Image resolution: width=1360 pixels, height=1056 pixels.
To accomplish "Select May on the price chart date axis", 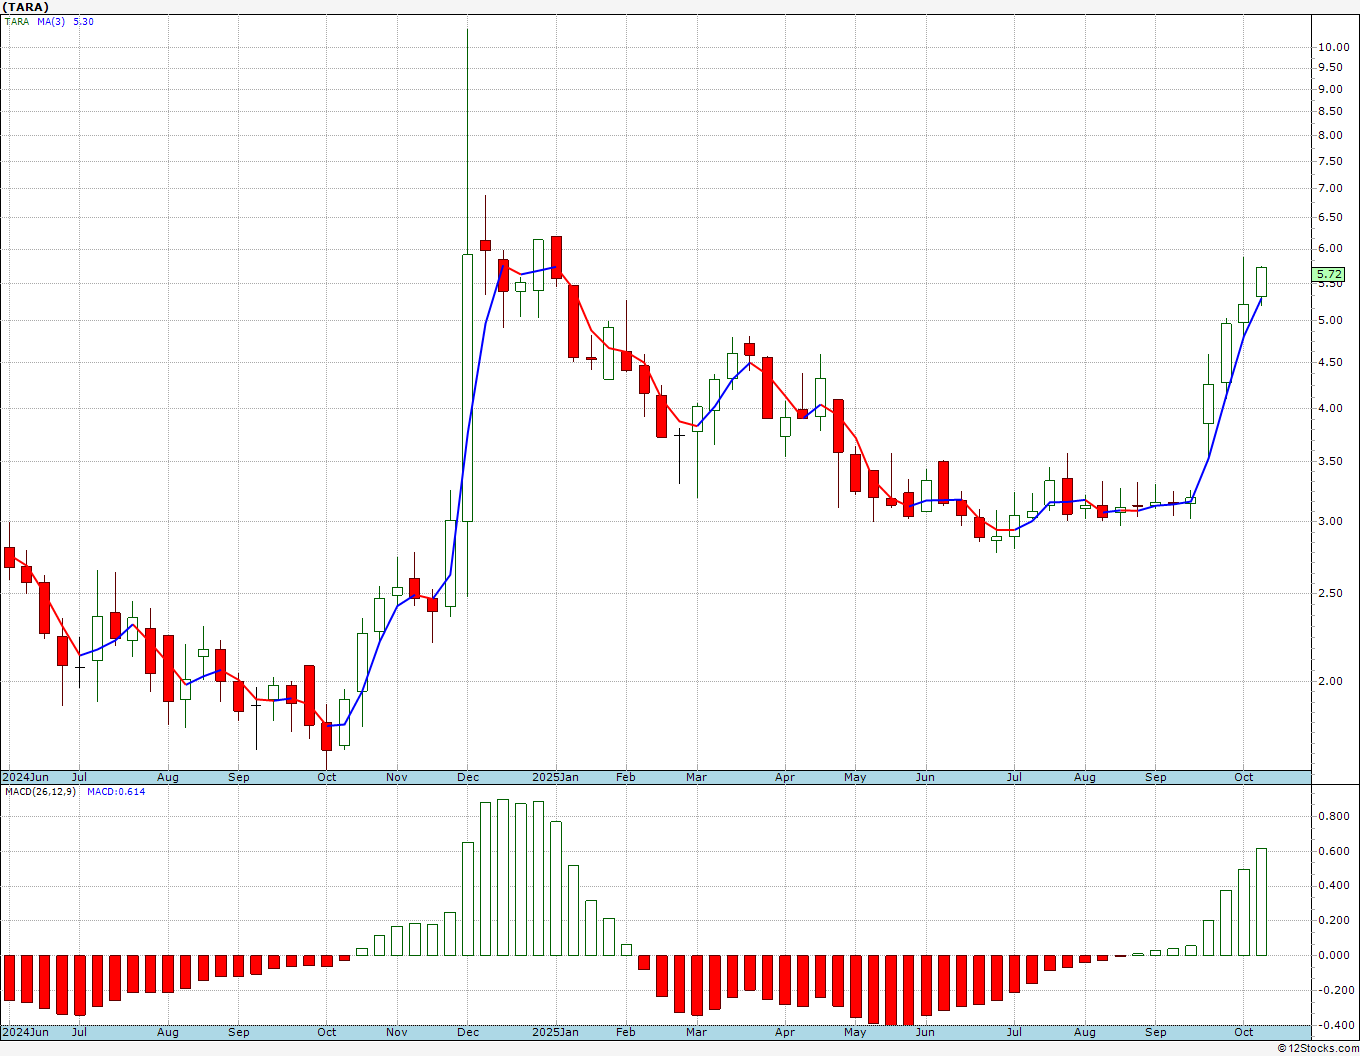I will pyautogui.click(x=855, y=777).
